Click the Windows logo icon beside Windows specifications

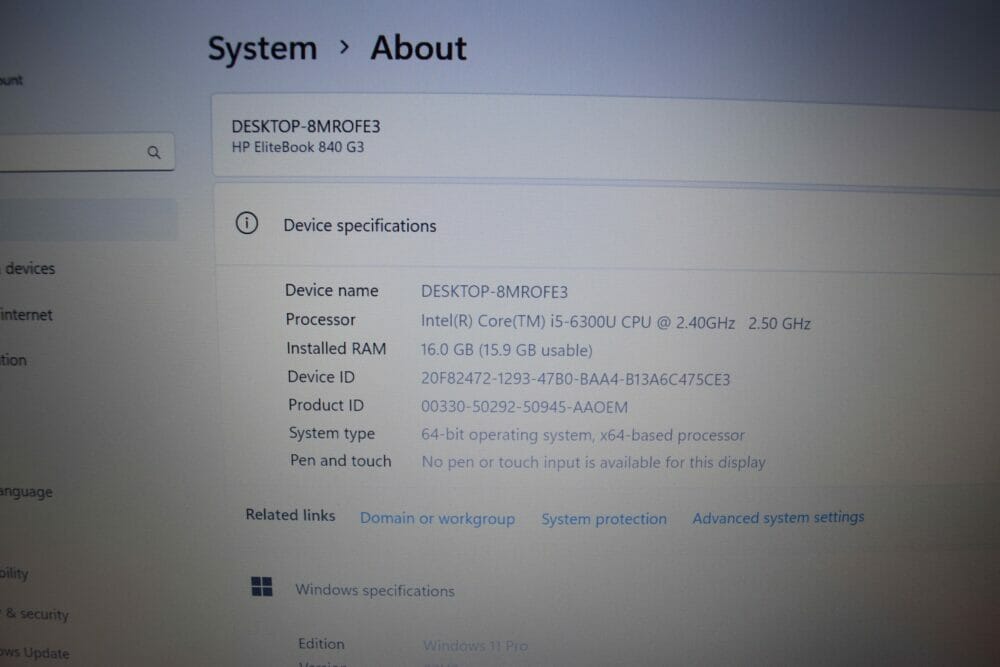[261, 587]
